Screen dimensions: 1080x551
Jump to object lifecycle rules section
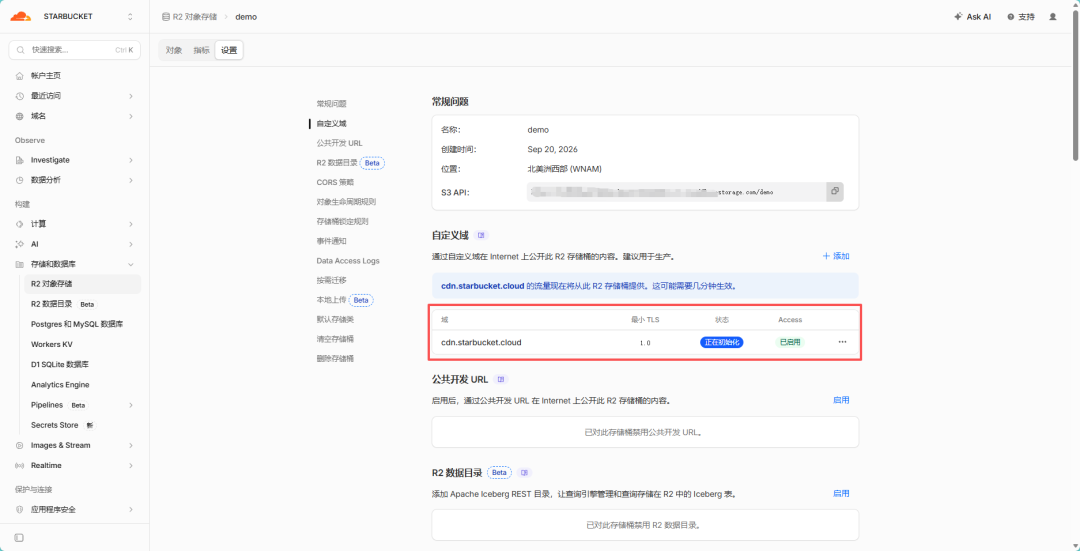tap(346, 202)
